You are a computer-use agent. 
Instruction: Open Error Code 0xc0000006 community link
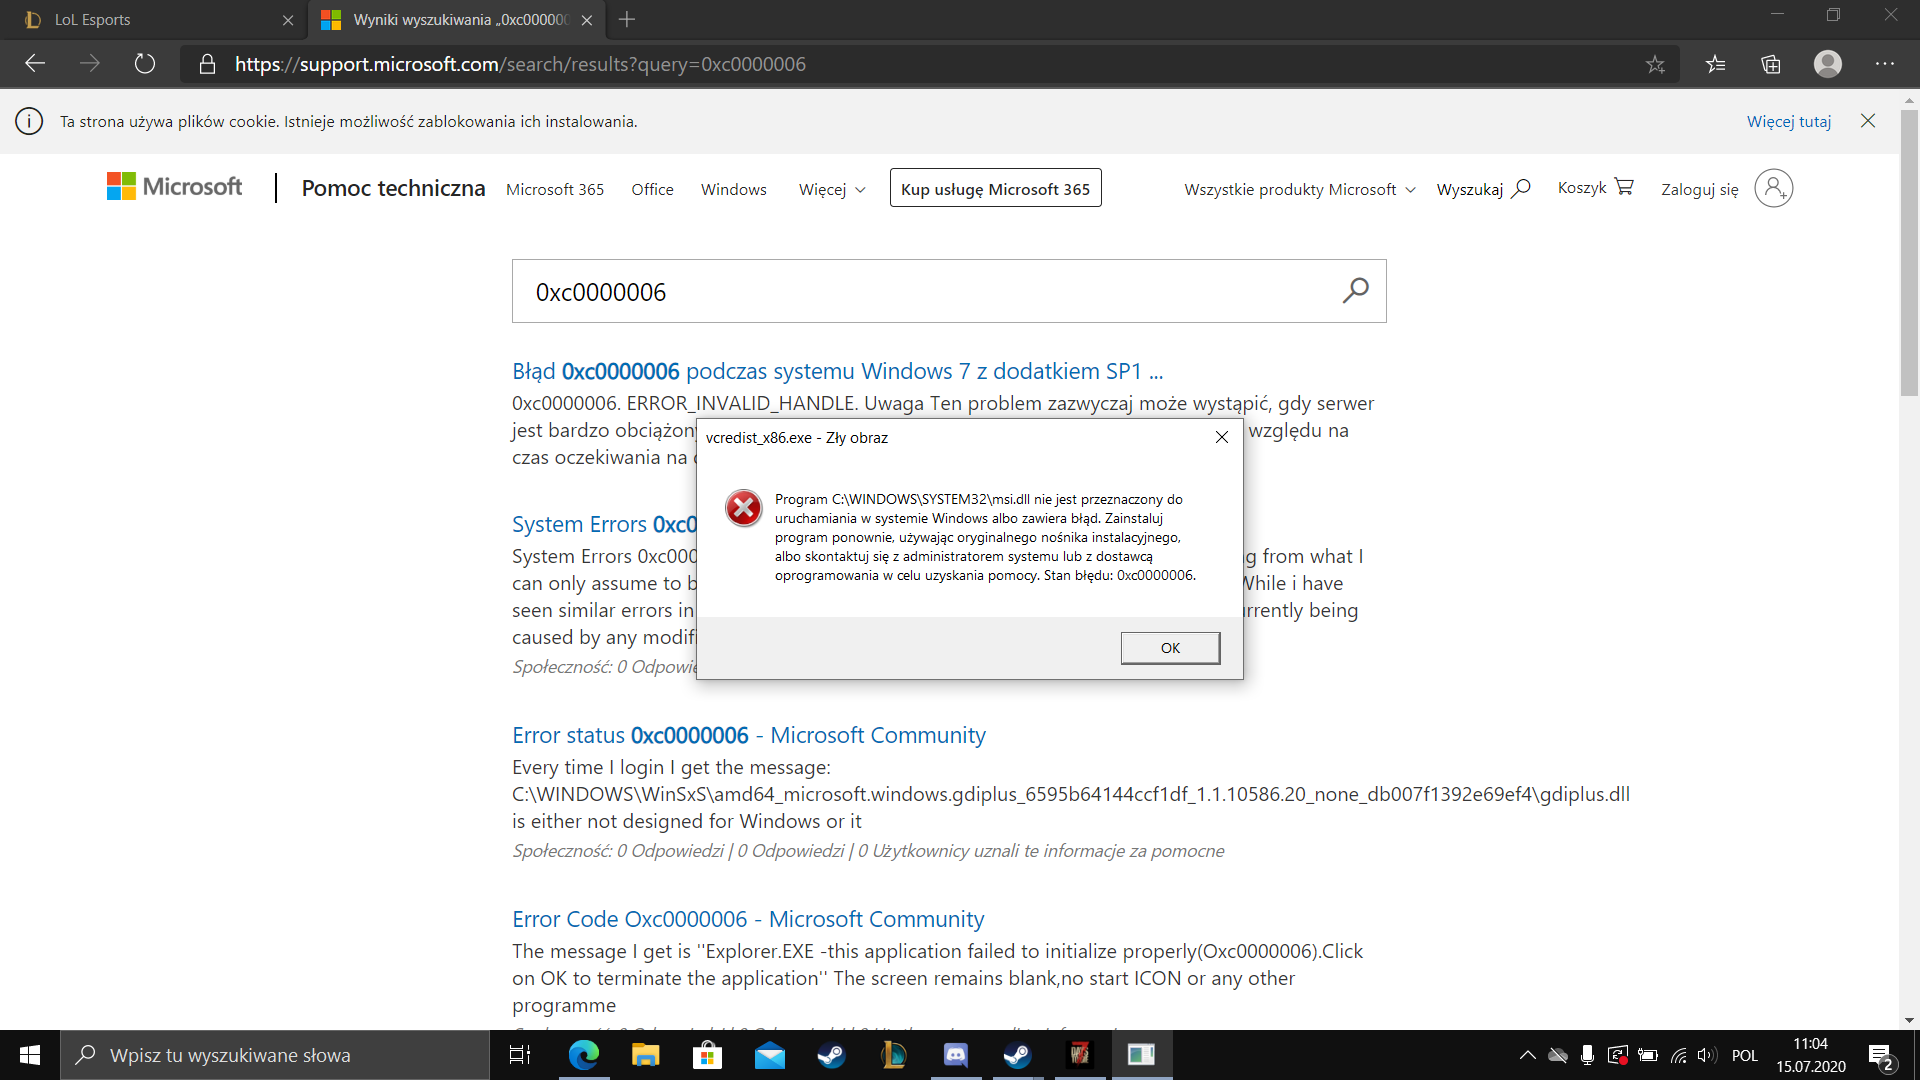point(747,919)
